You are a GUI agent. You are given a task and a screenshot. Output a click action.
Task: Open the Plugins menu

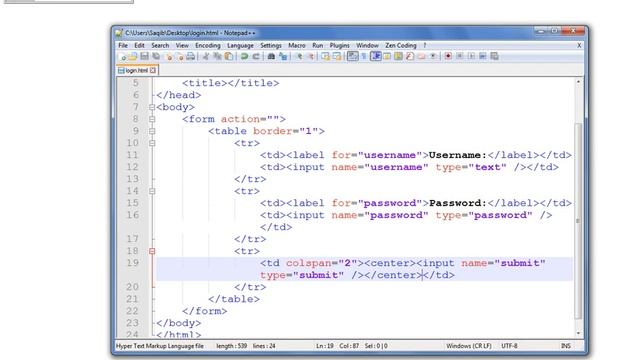pos(340,45)
